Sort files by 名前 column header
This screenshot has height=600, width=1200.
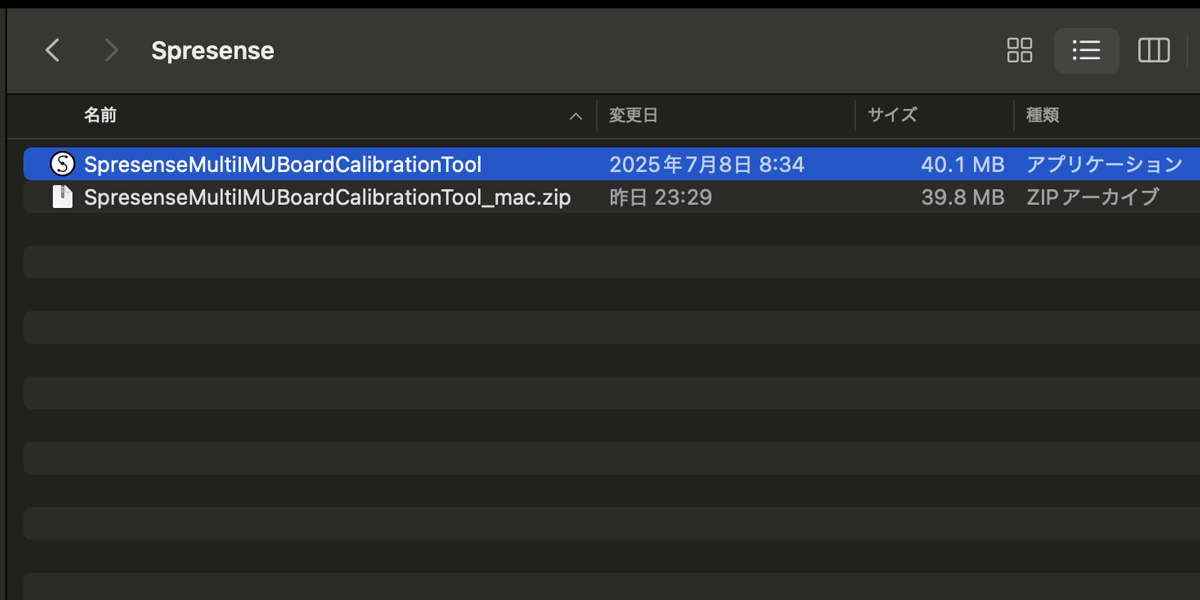100,116
